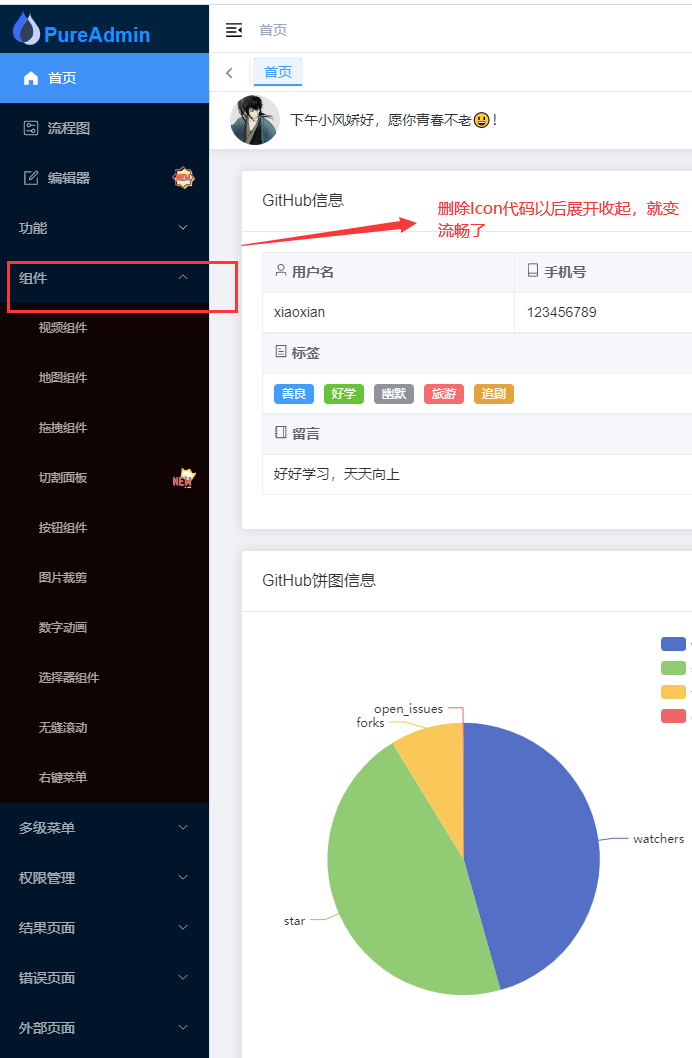
Task: Expand the 权限管理 chevron
Action: click(x=183, y=877)
